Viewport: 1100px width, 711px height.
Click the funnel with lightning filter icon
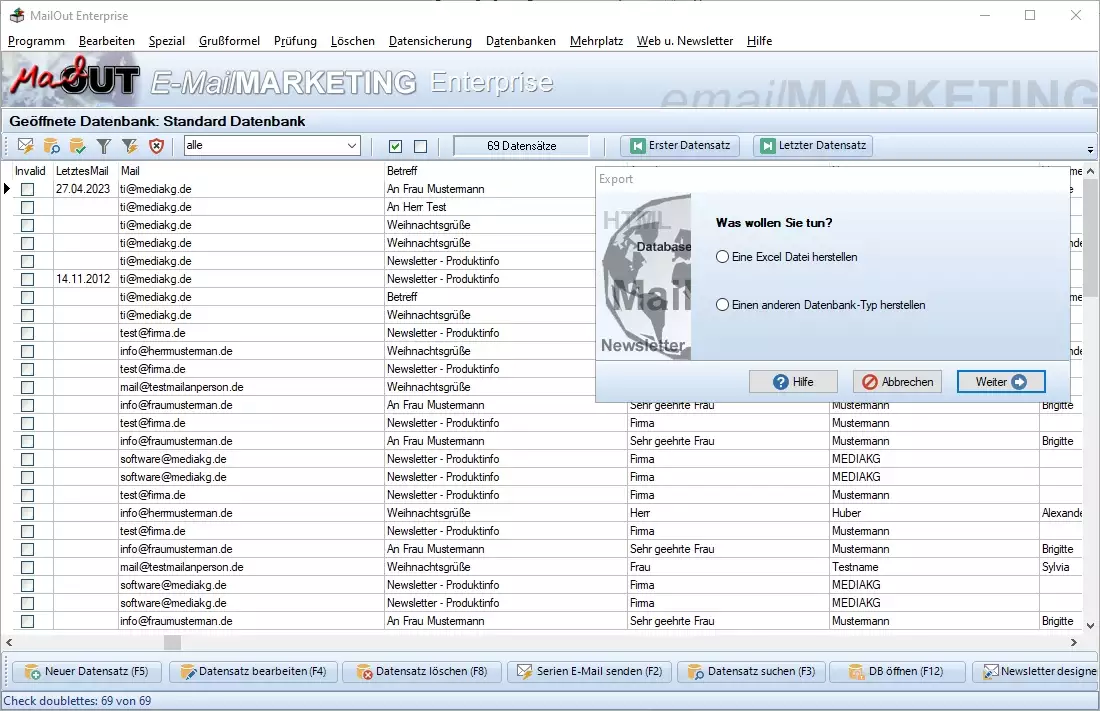point(130,146)
